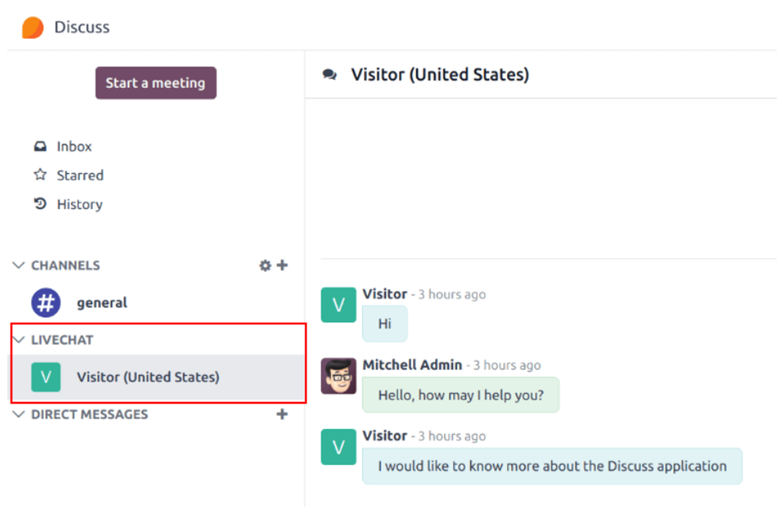
Task: Open the Starred messages view
Action: pyautogui.click(x=80, y=175)
